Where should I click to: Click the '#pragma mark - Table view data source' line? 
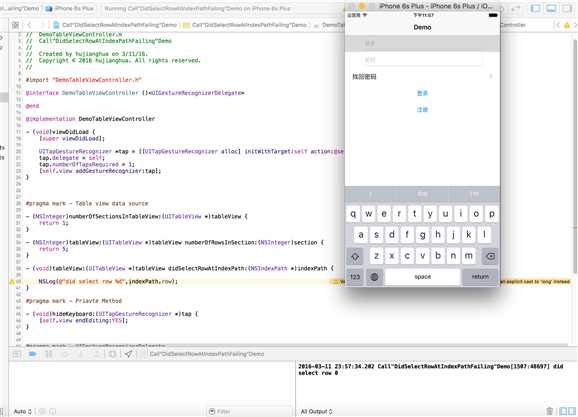(x=87, y=204)
